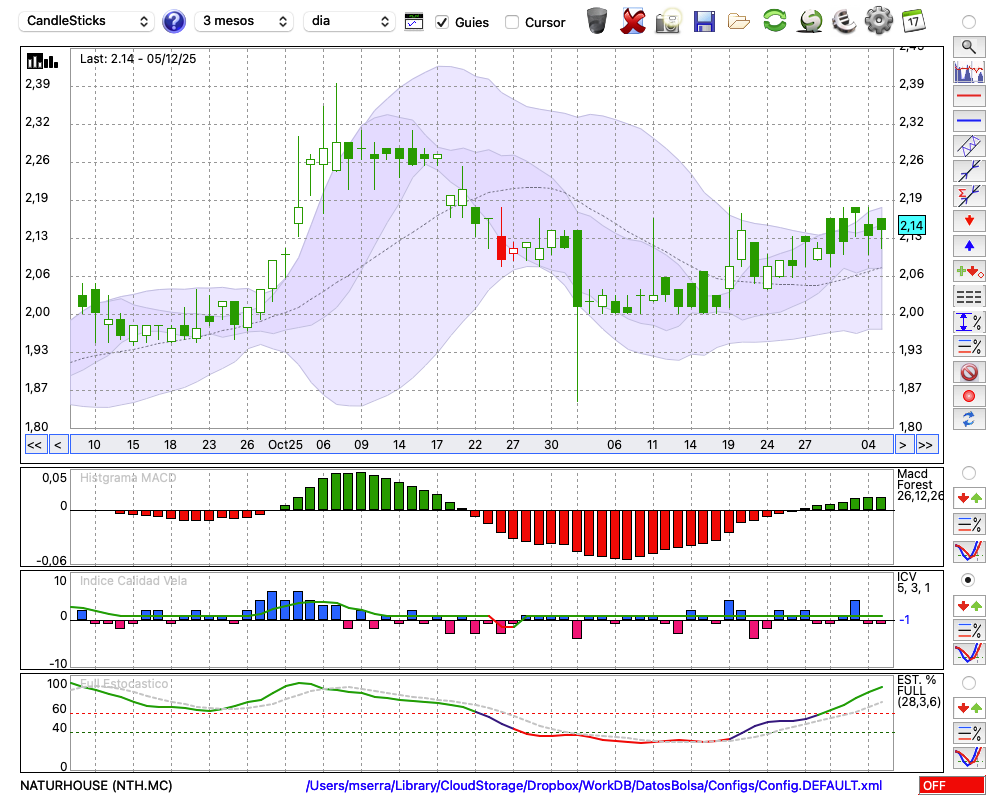Click the open folder icon
The width and height of the screenshot is (1000, 800).
[x=739, y=21]
